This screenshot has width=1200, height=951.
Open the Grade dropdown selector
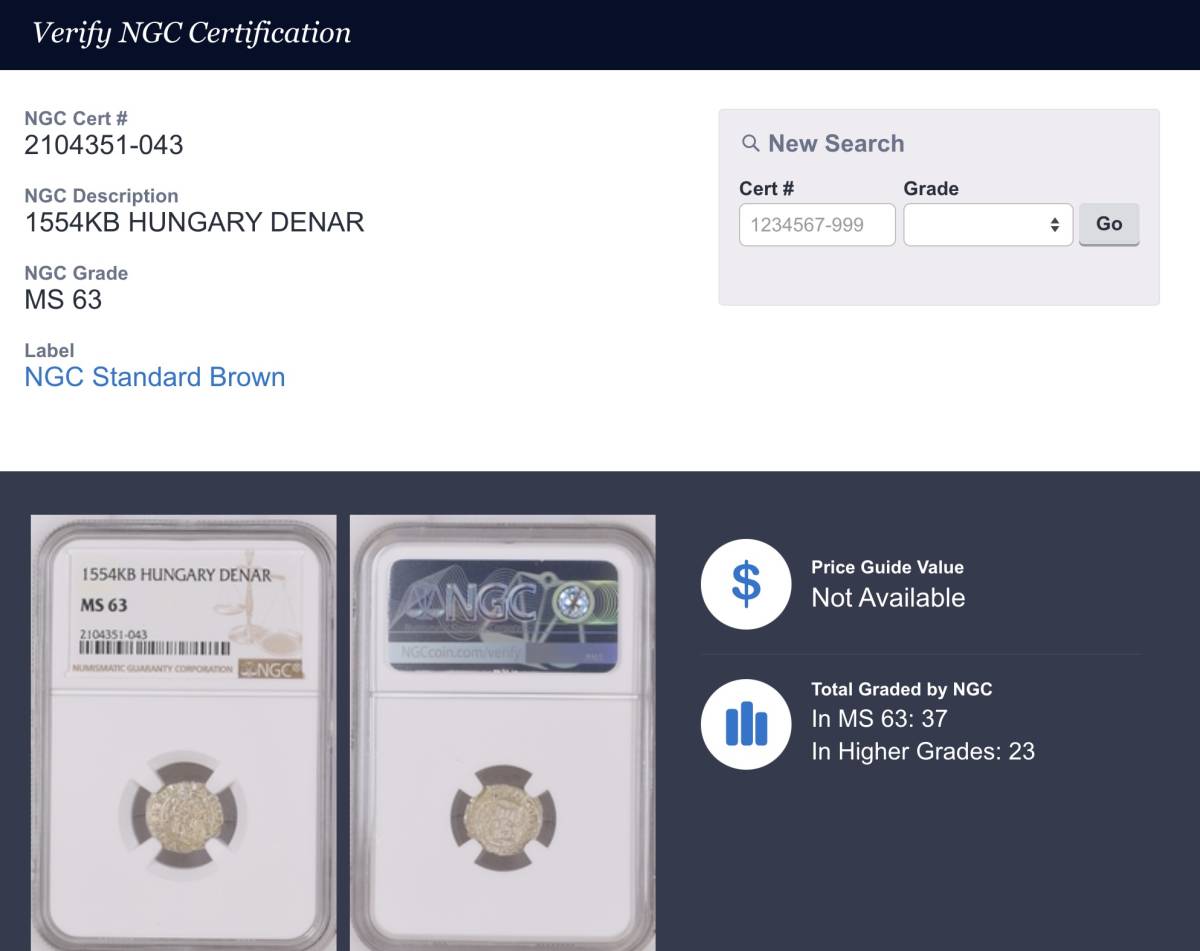[988, 225]
